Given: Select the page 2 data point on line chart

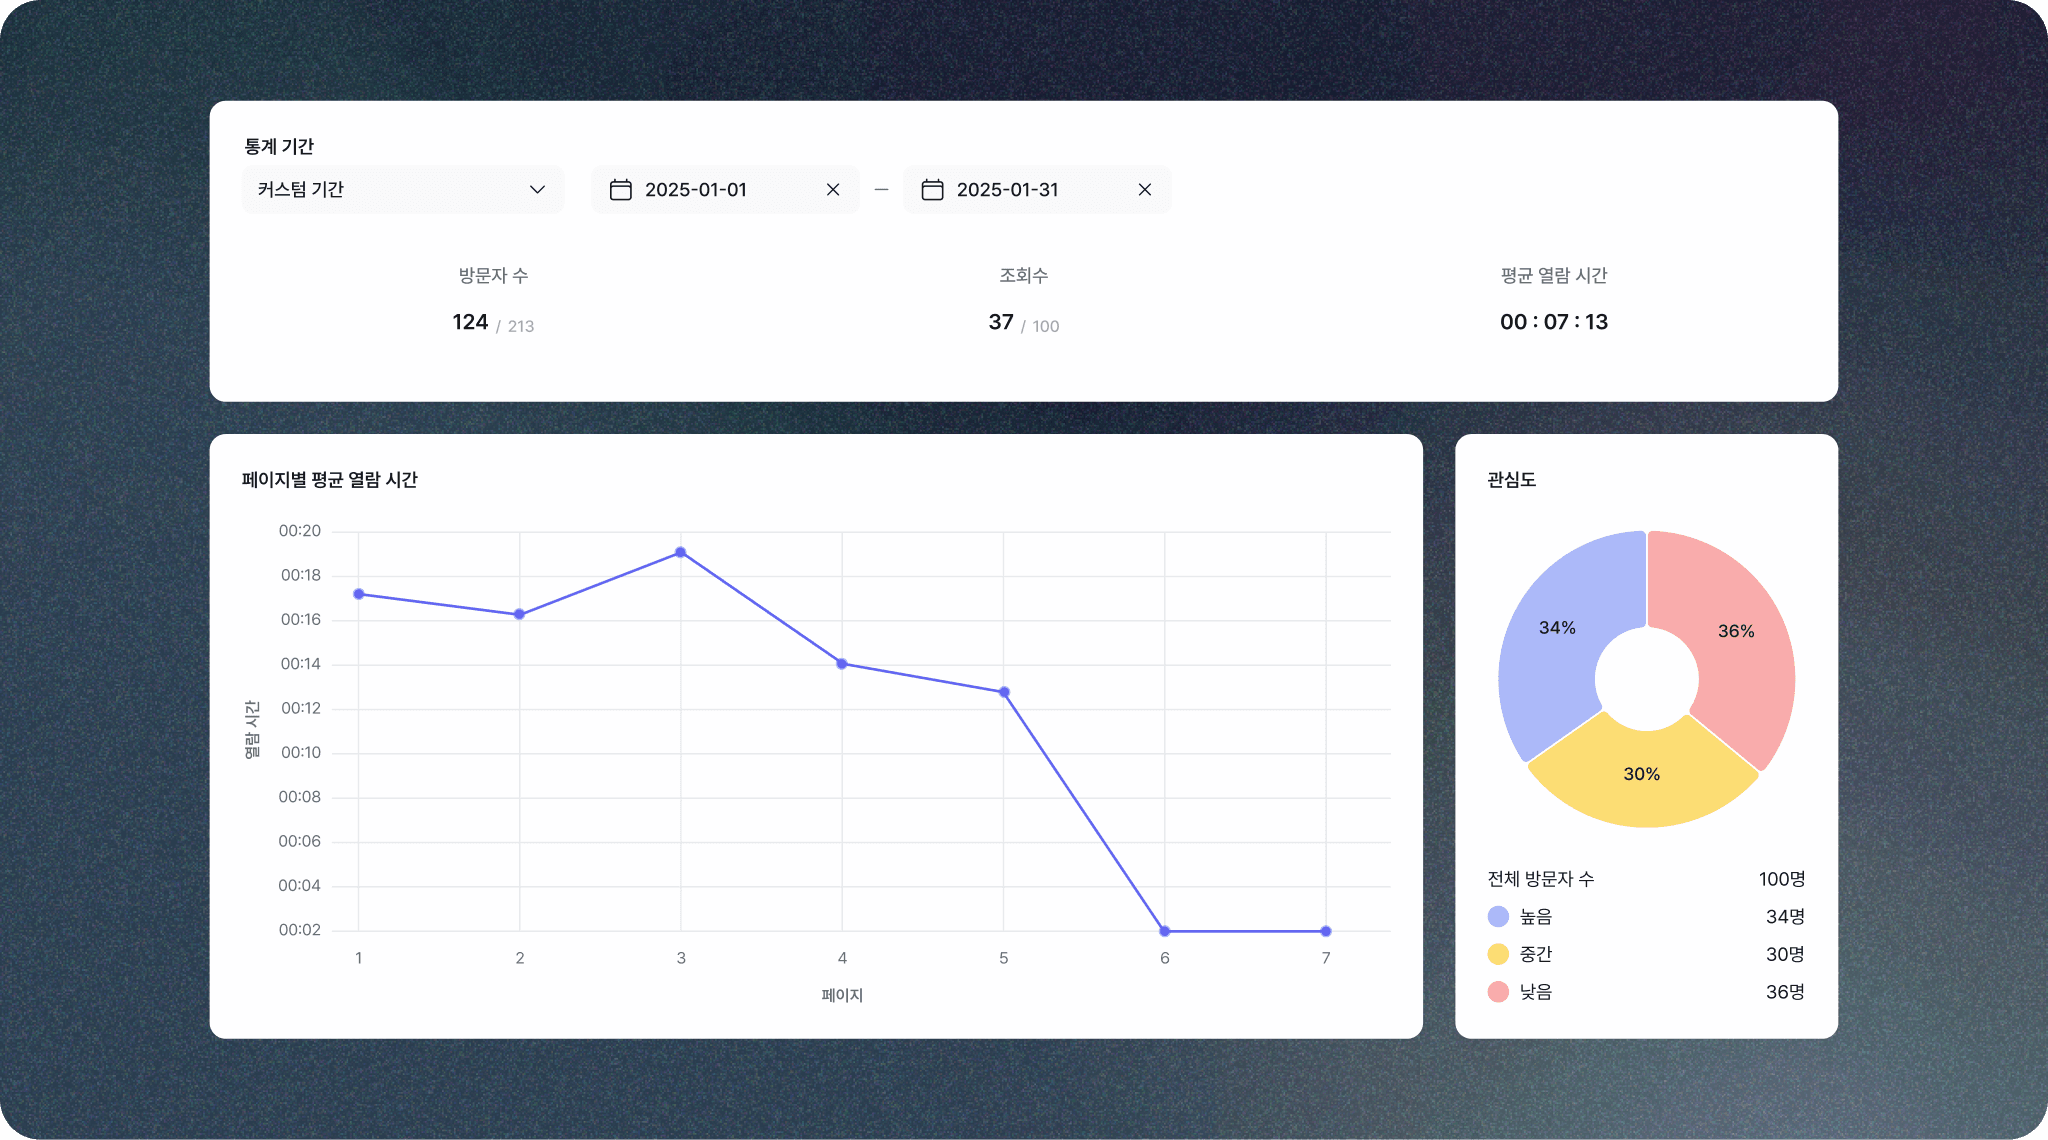Looking at the screenshot, I should tap(519, 614).
